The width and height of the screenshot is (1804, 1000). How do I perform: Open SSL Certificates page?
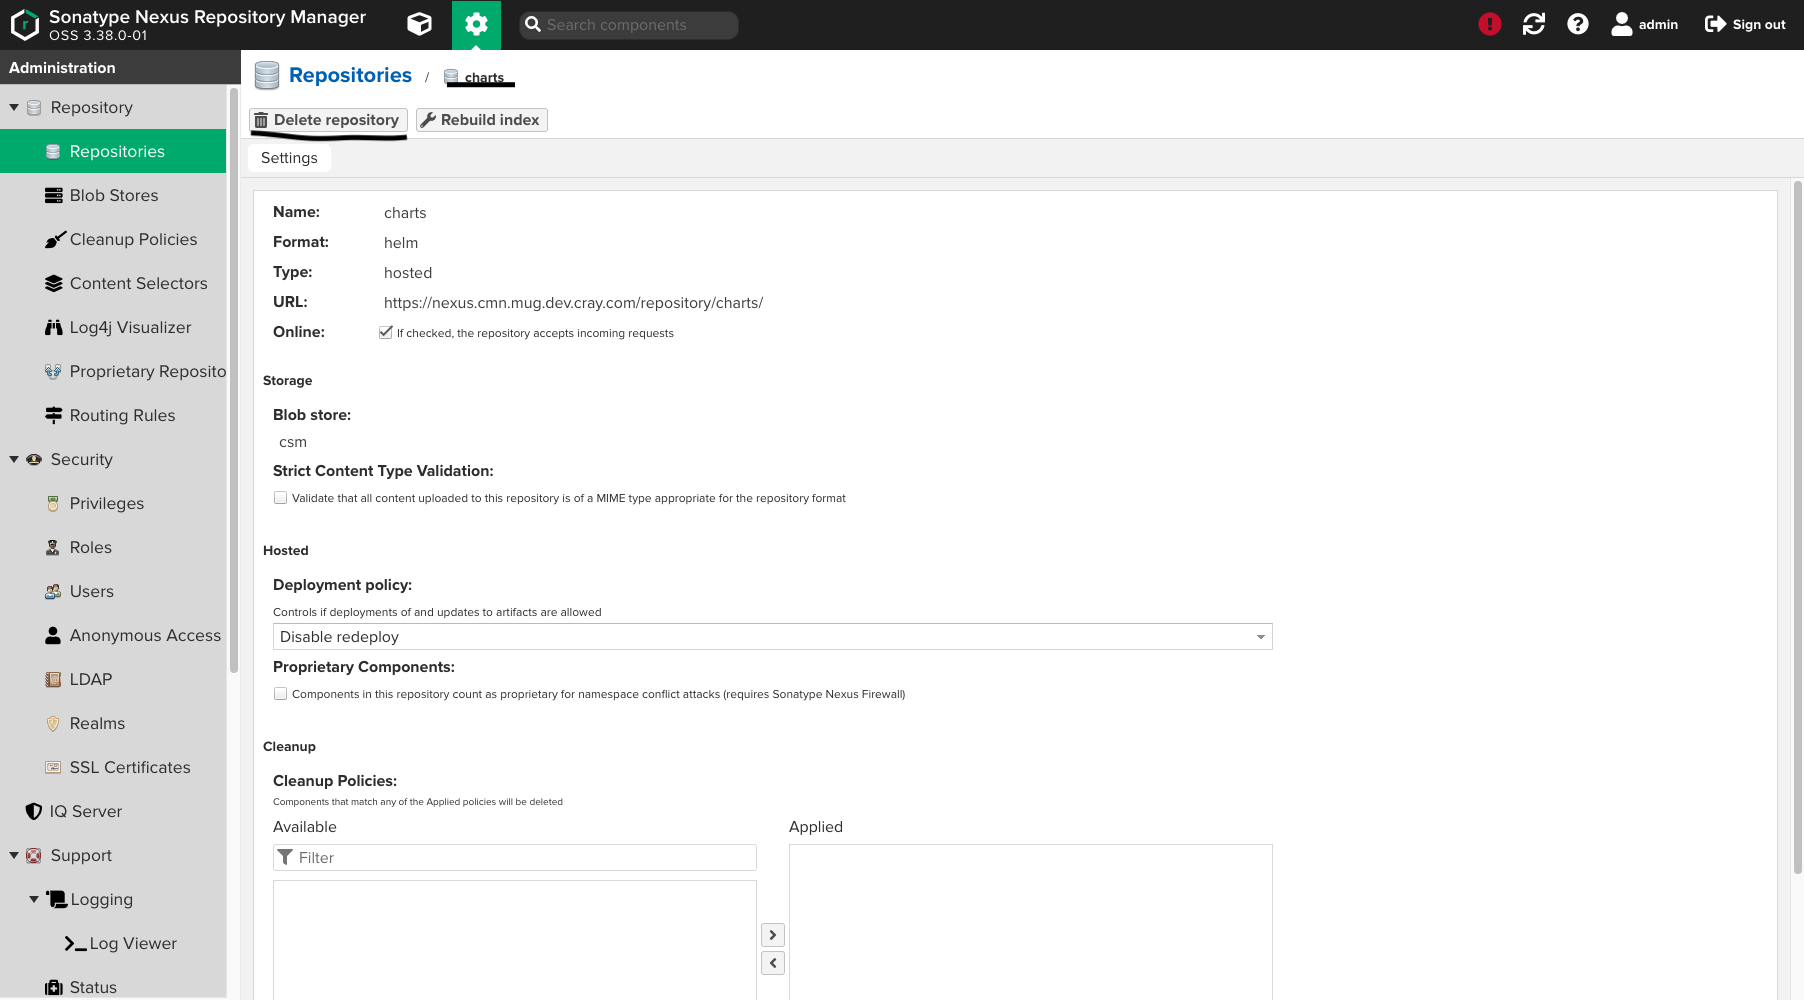pos(113,767)
